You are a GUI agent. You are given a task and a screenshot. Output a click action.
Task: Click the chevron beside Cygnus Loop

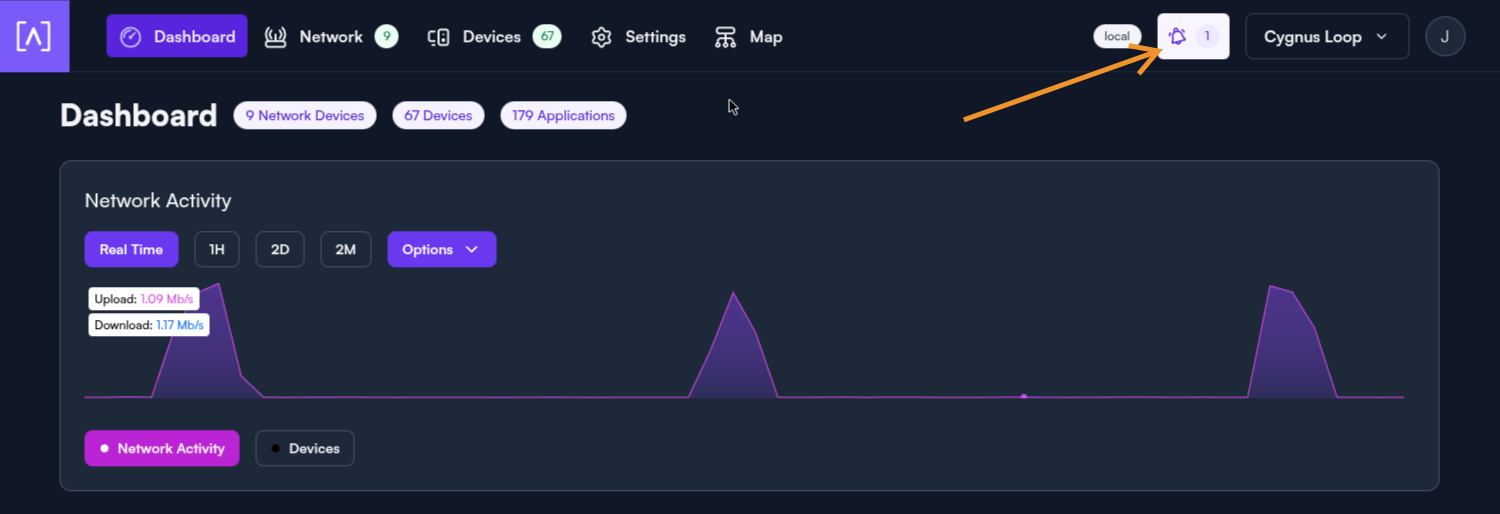click(1382, 37)
